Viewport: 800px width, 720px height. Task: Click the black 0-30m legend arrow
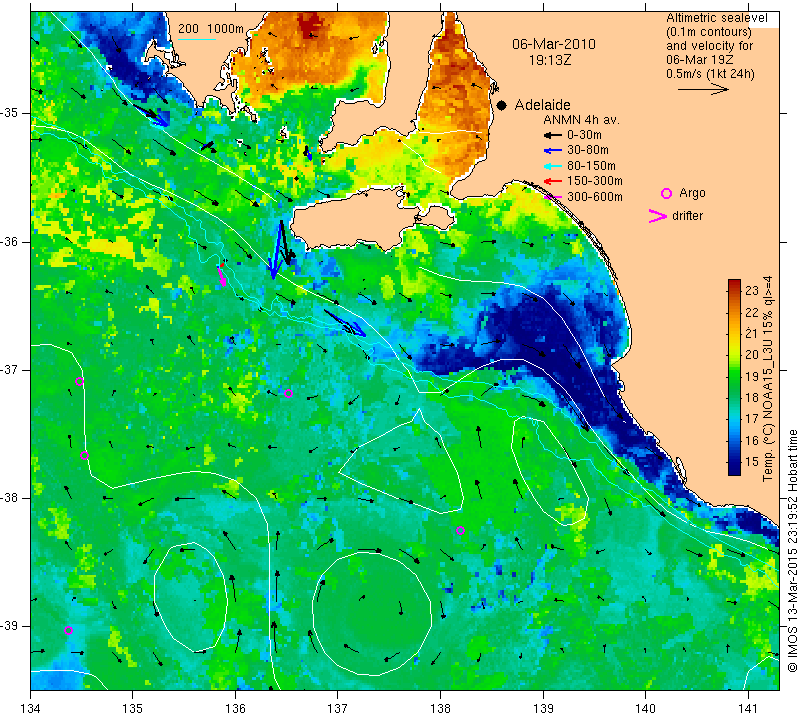coord(553,135)
